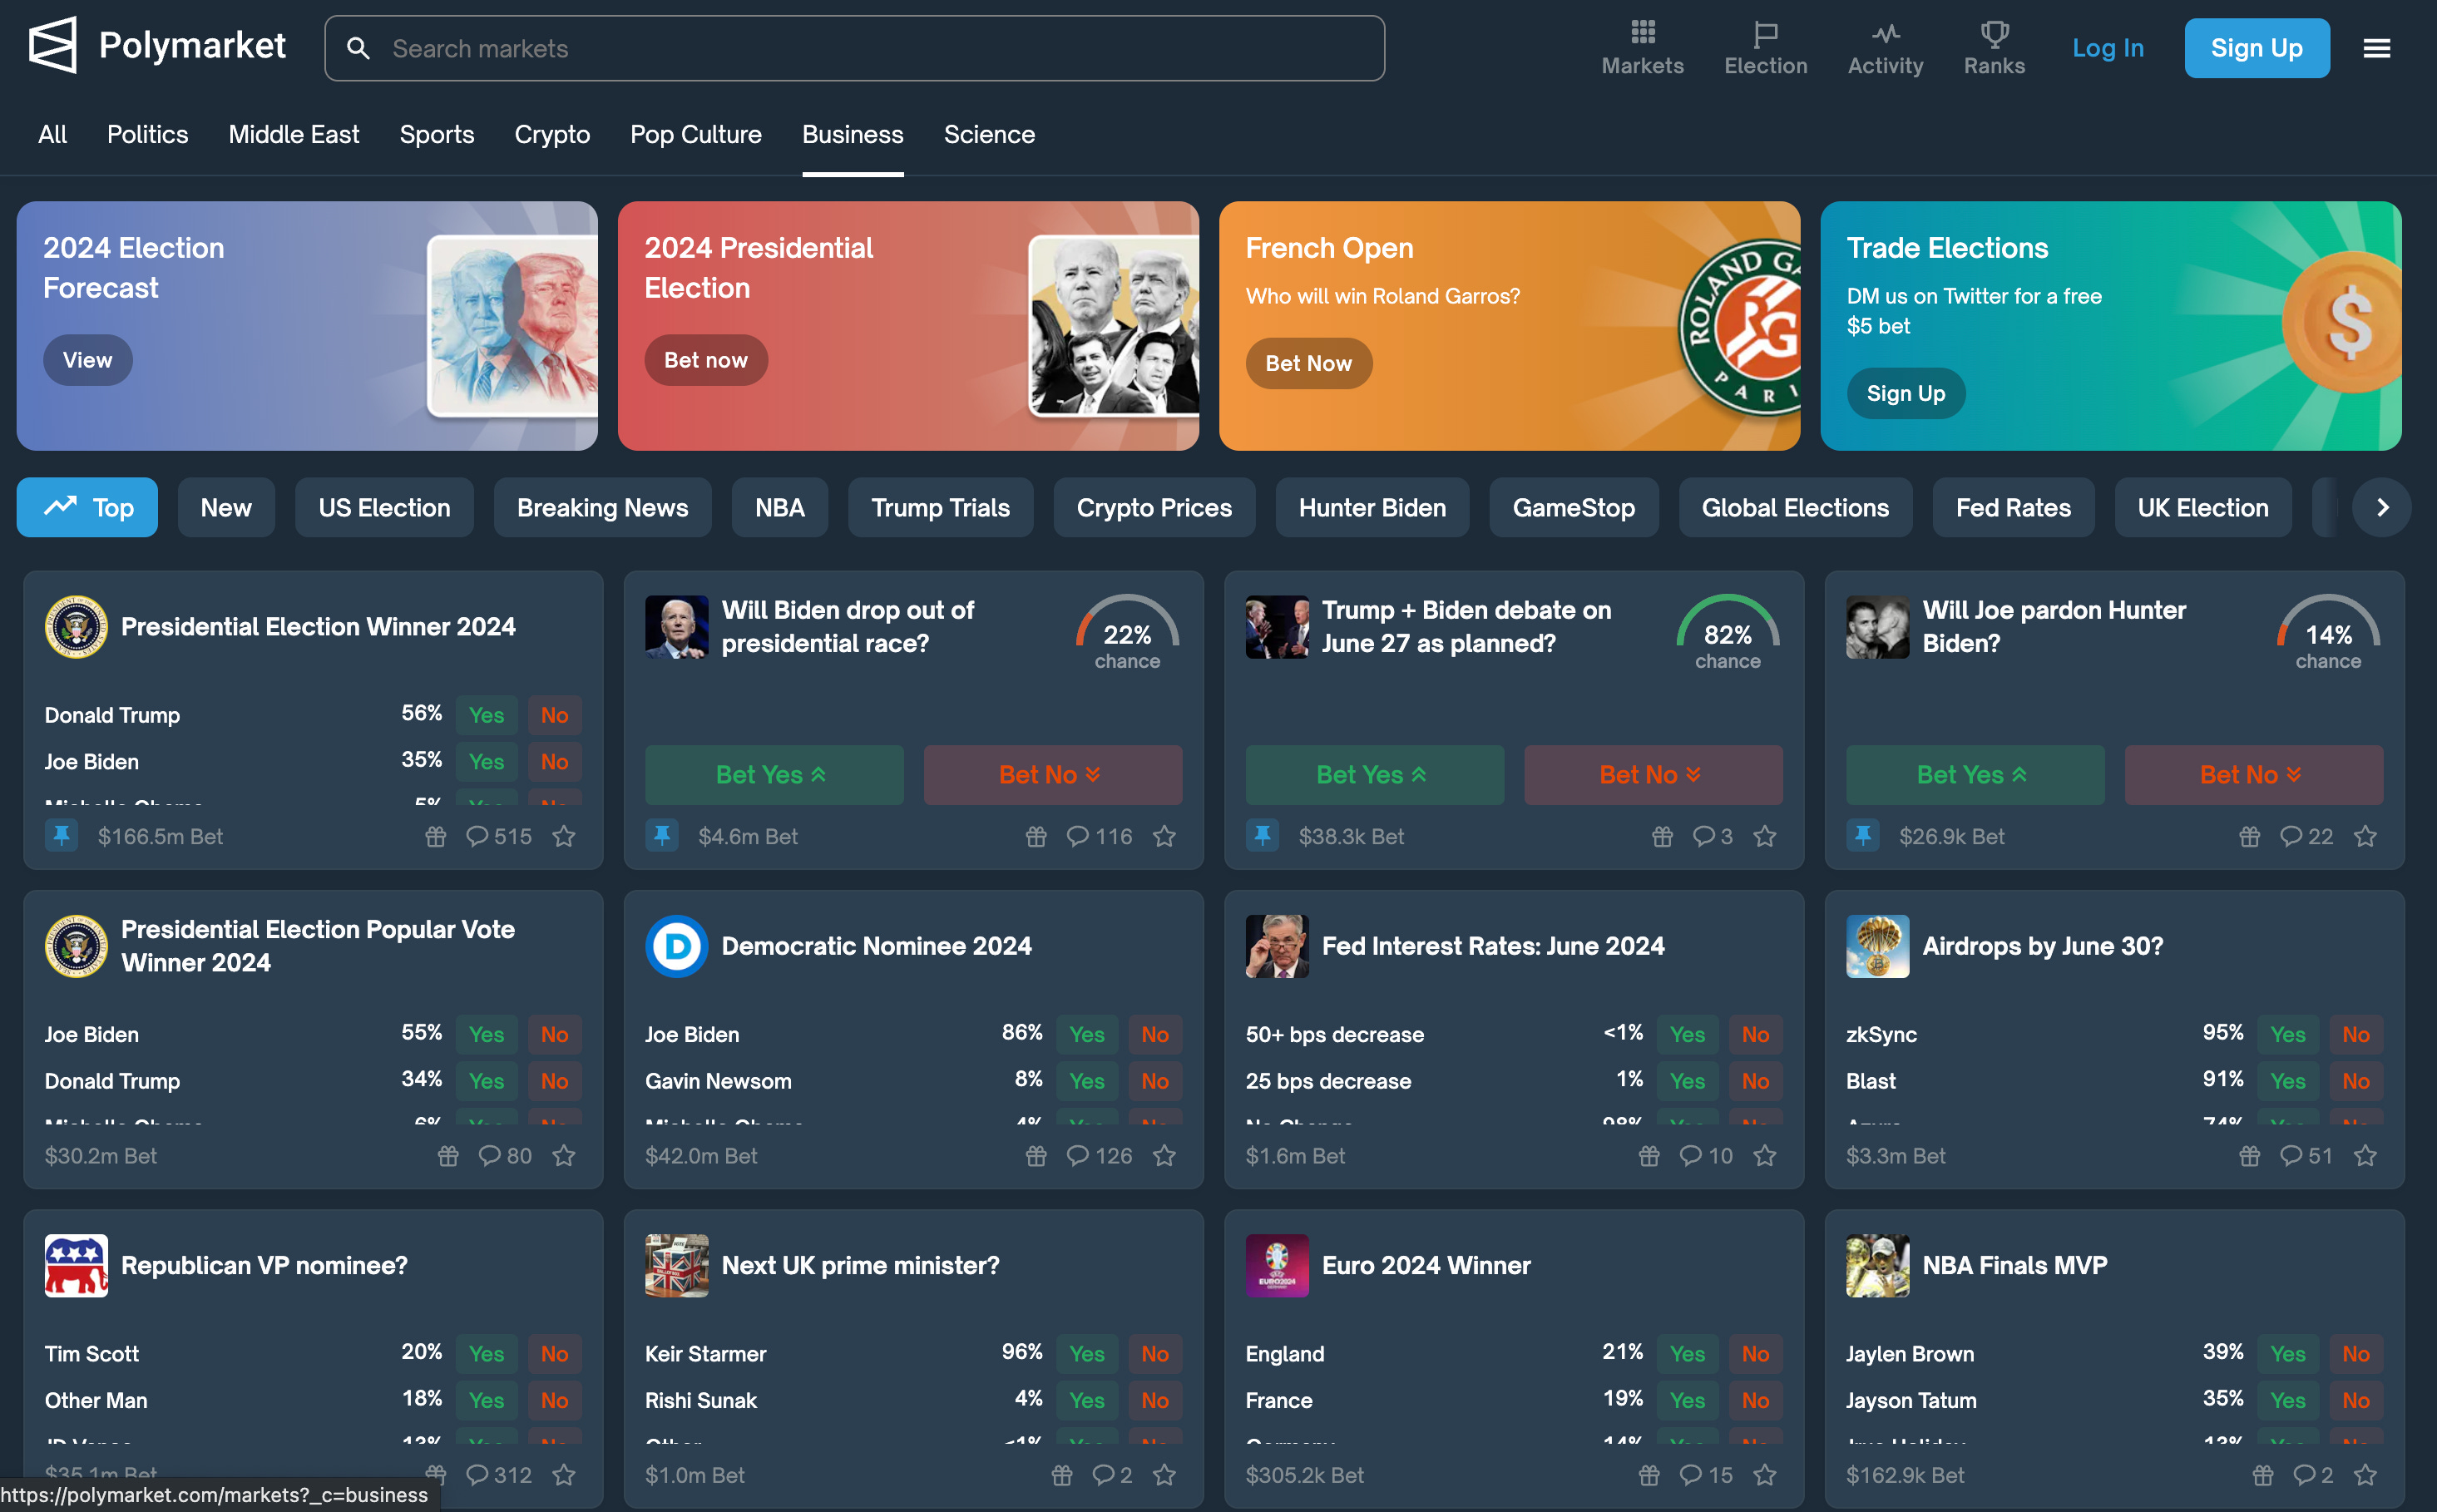This screenshot has height=1512, width=2437.
Task: Open the Election flag icon
Action: pos(1765,34)
